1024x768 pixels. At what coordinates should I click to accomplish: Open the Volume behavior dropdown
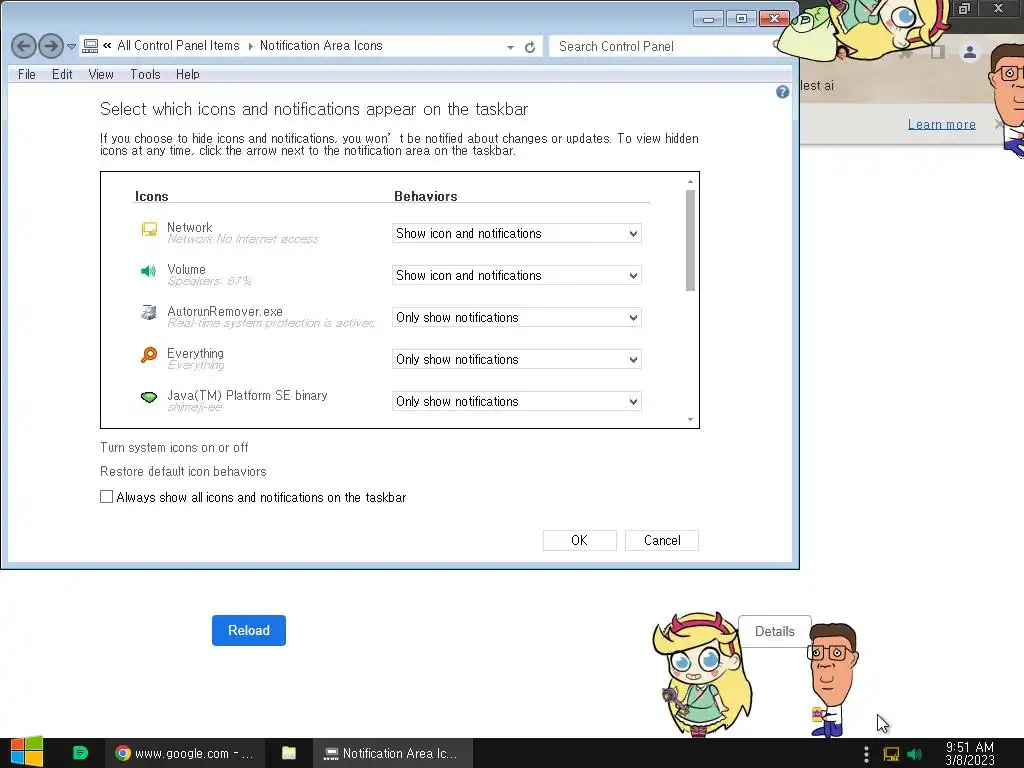click(x=517, y=276)
